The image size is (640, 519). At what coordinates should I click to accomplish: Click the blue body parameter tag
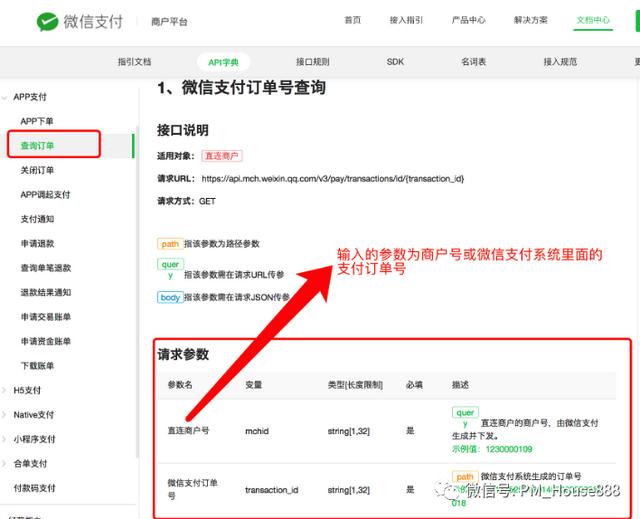tap(170, 297)
